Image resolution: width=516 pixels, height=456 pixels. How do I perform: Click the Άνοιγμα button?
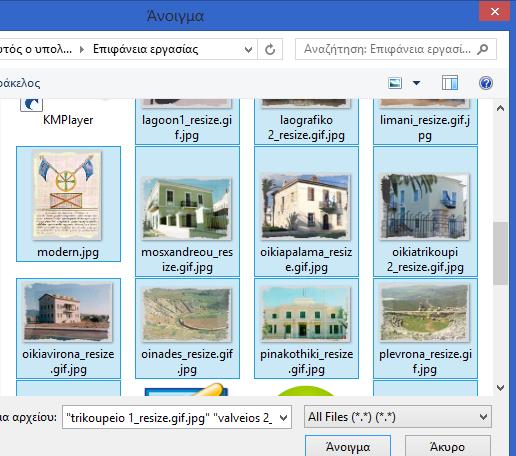click(x=348, y=446)
